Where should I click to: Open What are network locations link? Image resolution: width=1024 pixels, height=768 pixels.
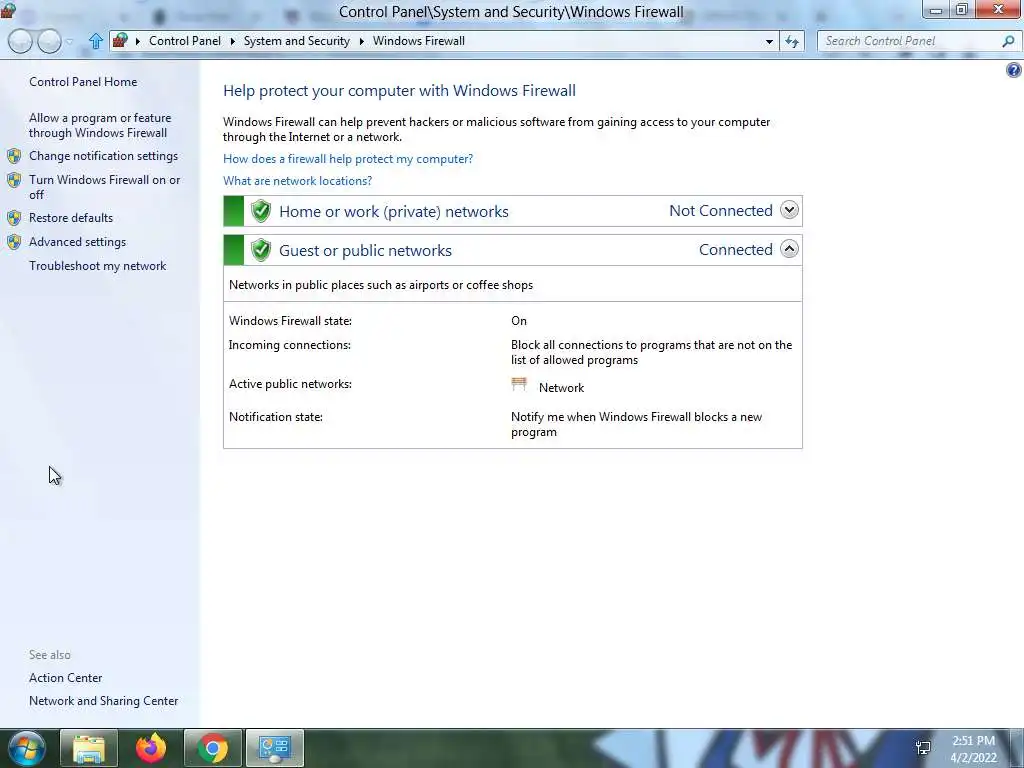click(x=297, y=181)
